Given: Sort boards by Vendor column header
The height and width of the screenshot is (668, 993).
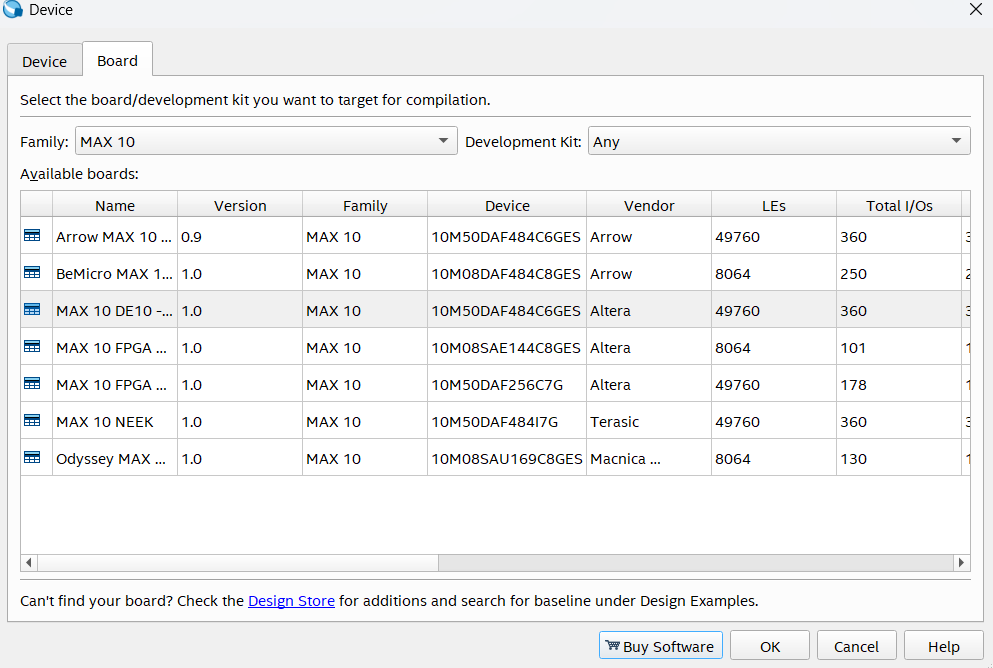Looking at the screenshot, I should coord(649,205).
